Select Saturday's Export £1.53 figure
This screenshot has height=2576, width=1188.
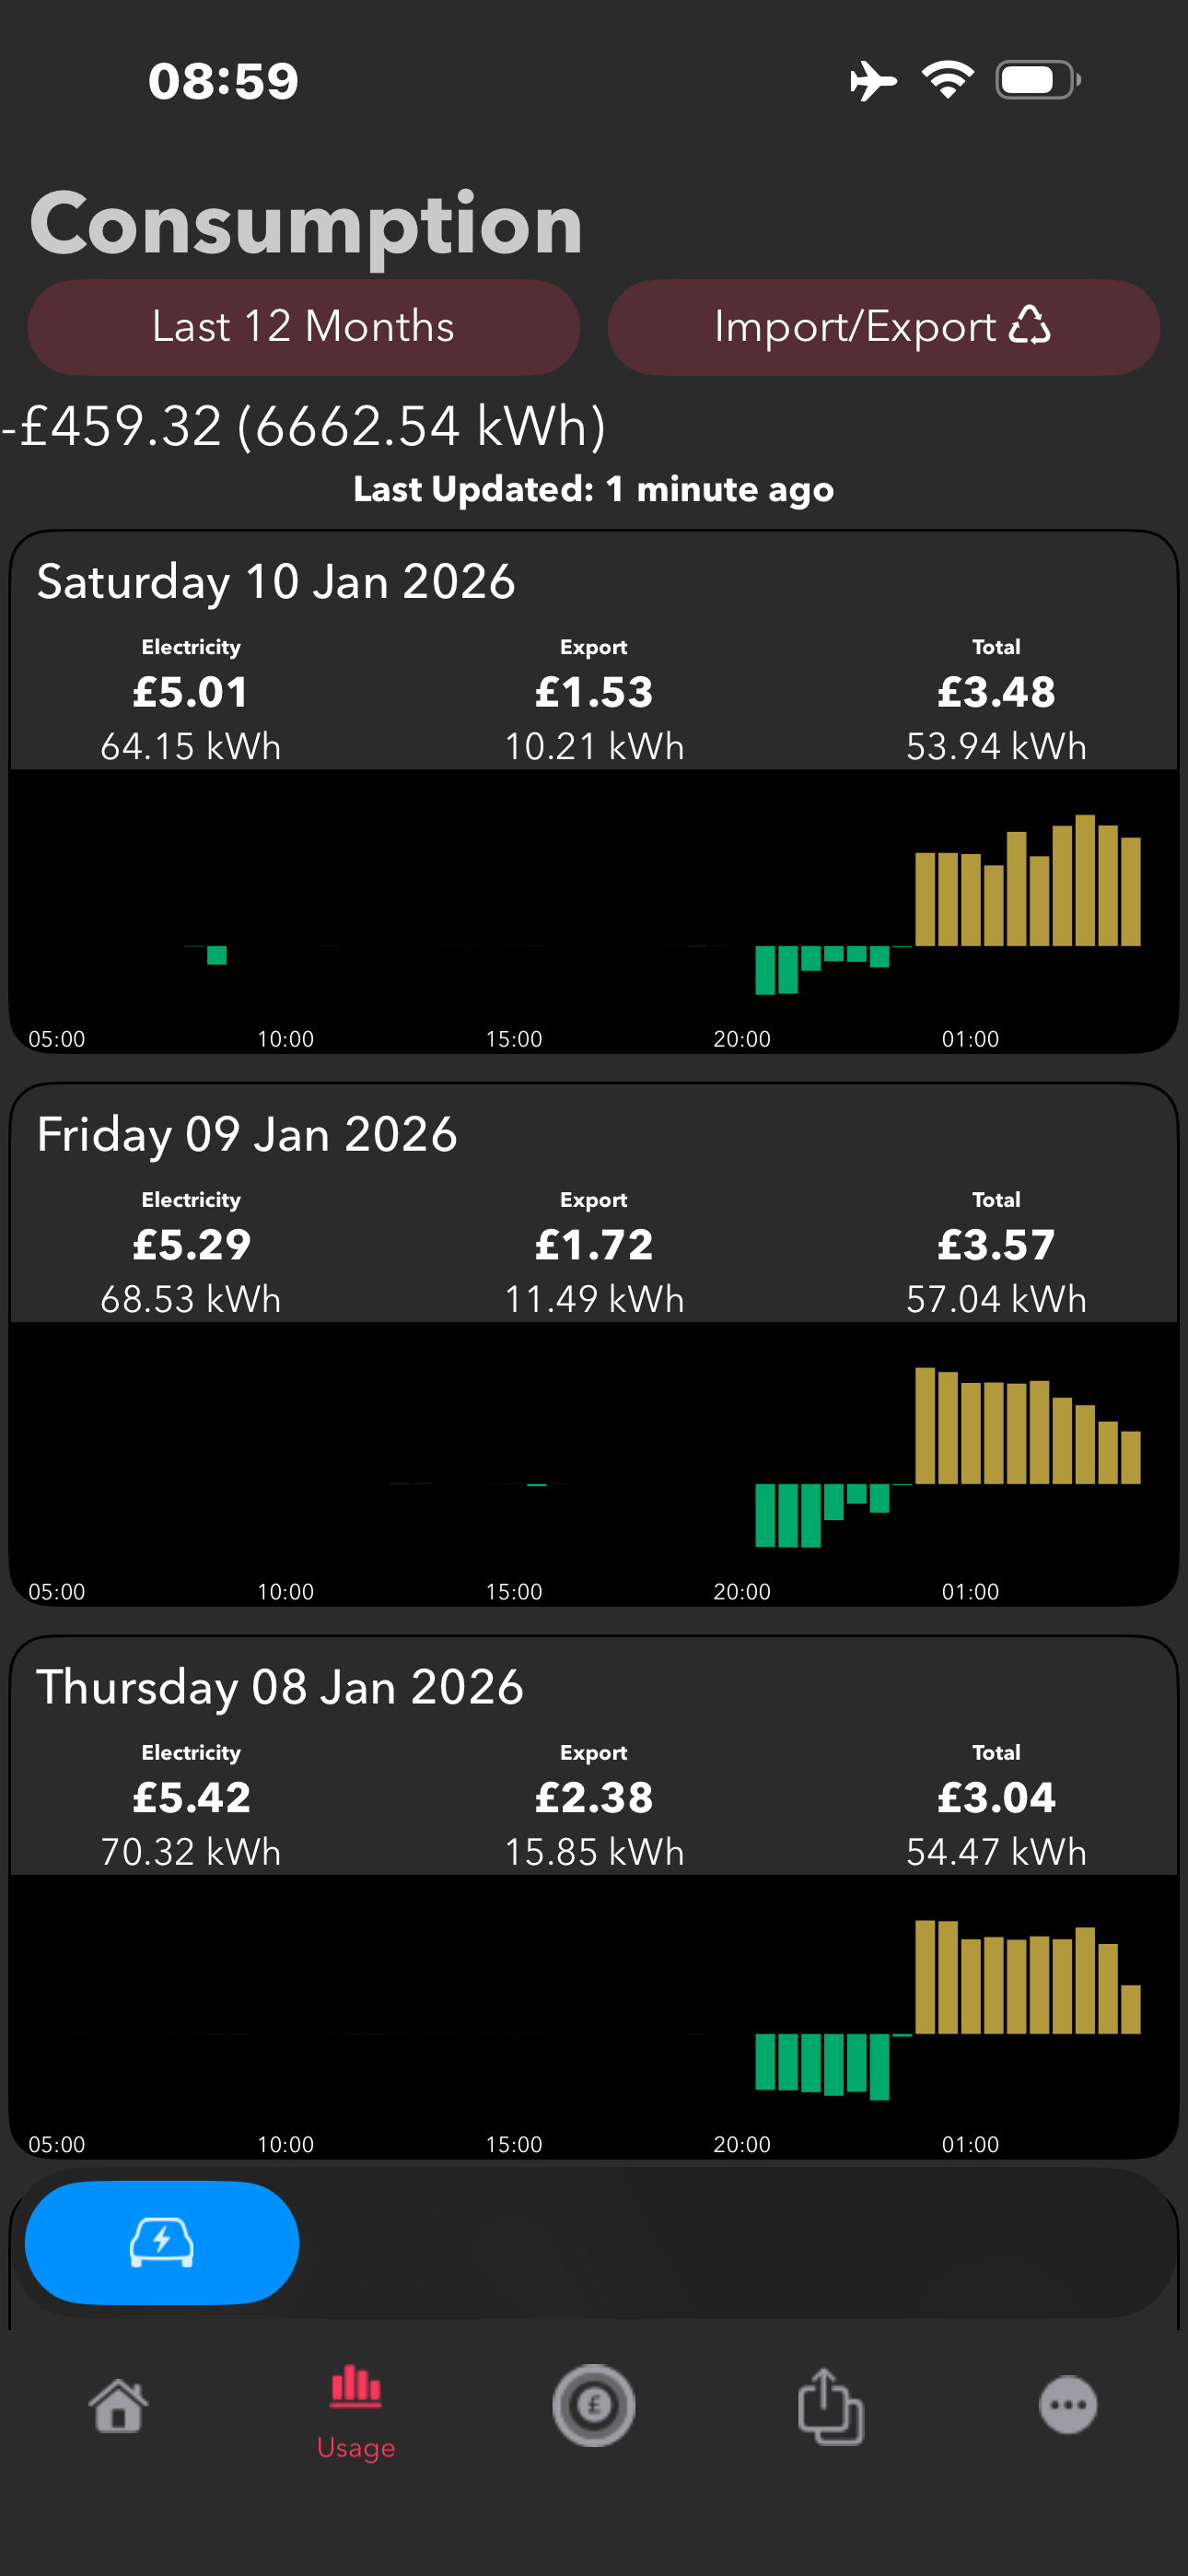(594, 692)
